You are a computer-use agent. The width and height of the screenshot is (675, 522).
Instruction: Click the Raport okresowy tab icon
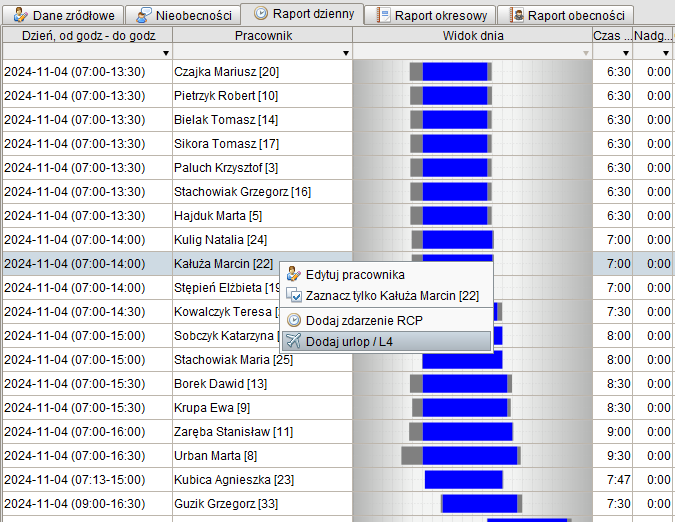click(383, 15)
